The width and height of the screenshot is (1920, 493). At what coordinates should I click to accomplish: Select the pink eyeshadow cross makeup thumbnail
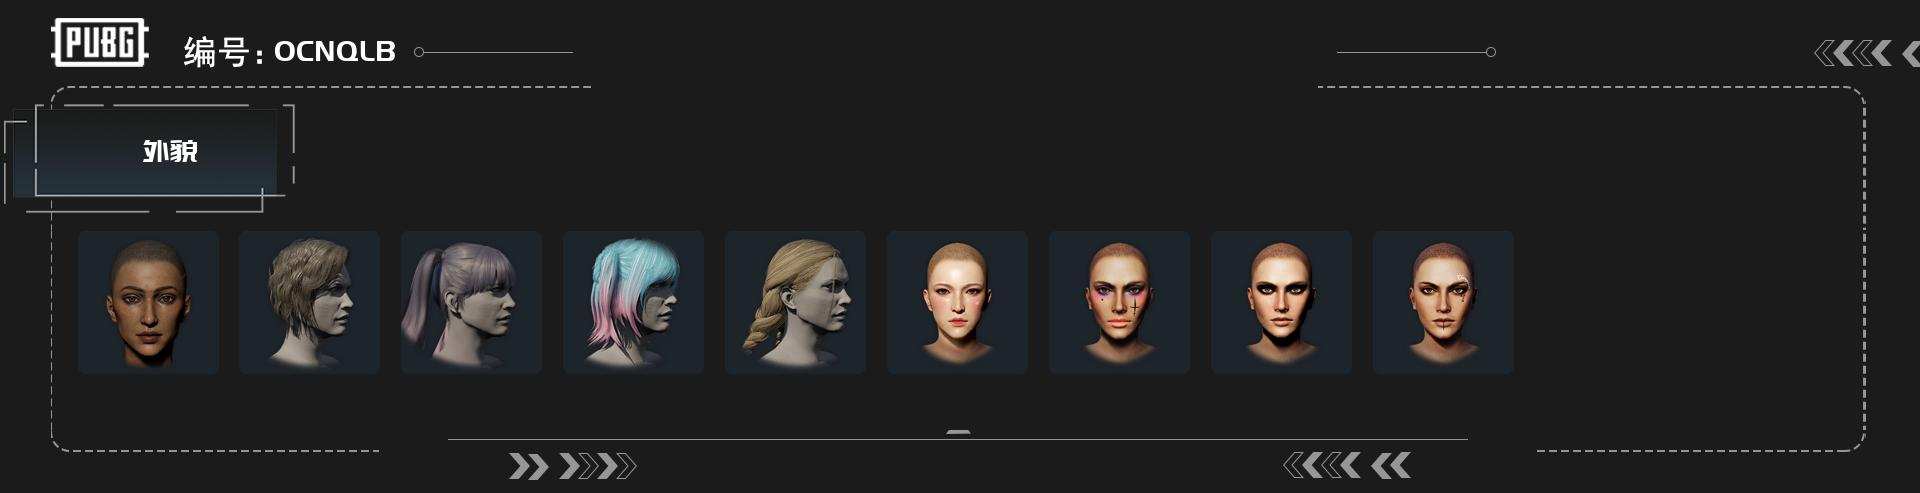tap(1120, 302)
